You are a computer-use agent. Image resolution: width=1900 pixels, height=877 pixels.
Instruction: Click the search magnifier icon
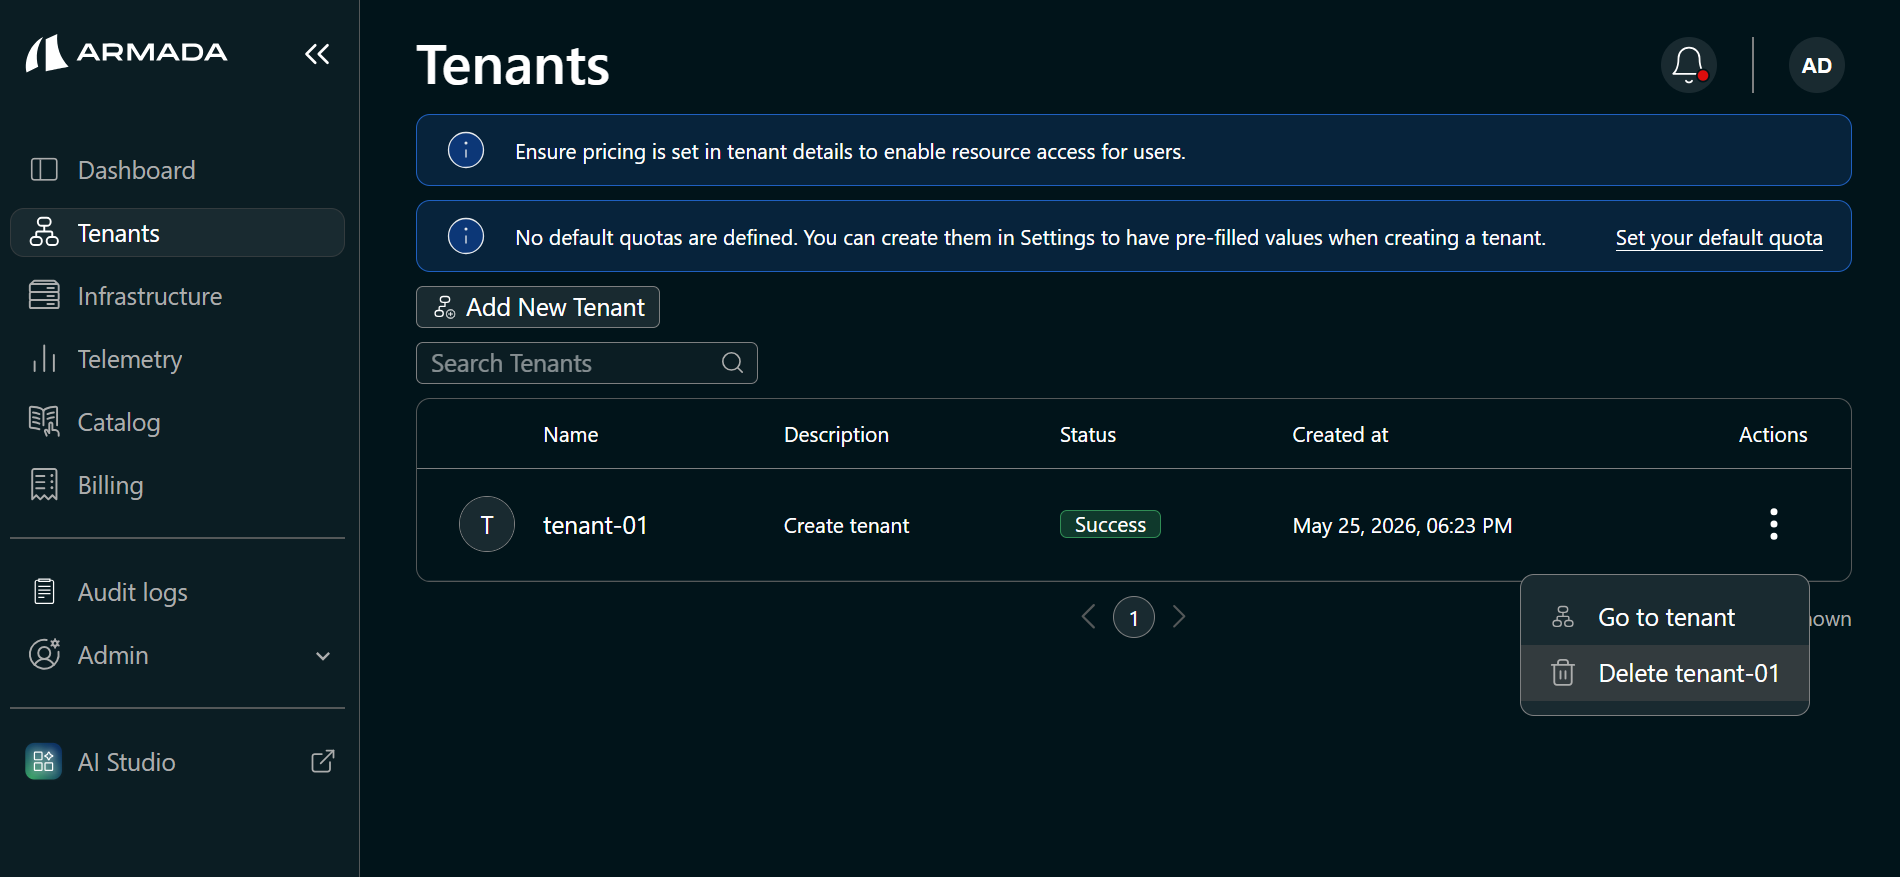tap(732, 363)
